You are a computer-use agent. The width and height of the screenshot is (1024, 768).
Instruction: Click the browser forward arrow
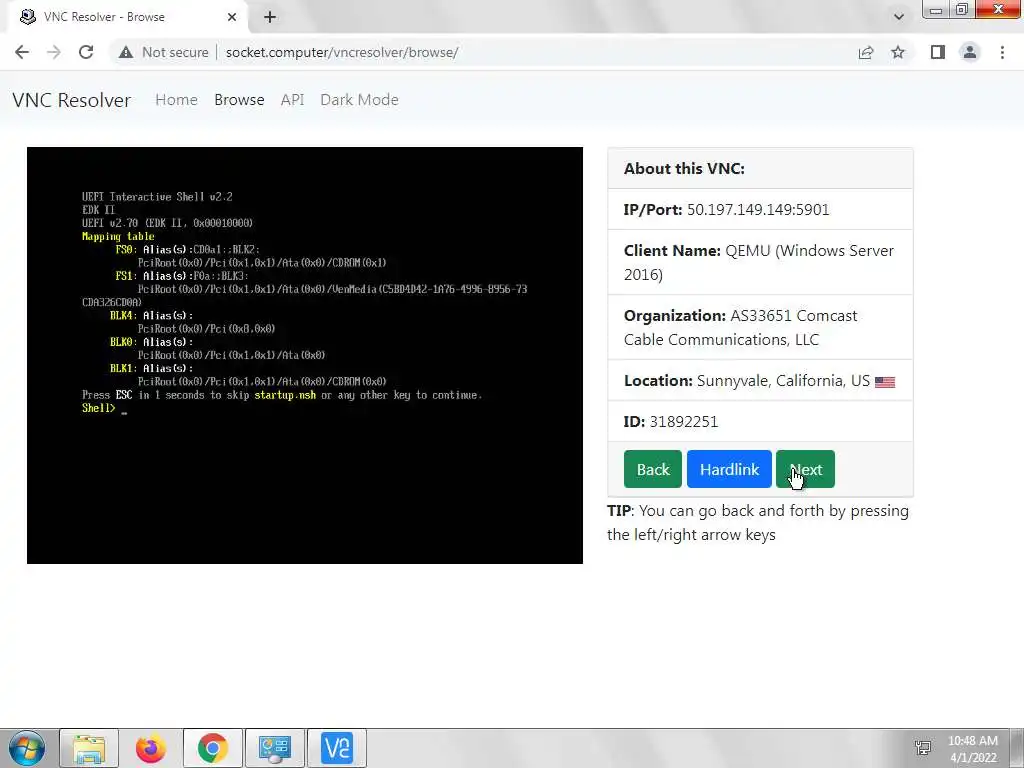[54, 52]
